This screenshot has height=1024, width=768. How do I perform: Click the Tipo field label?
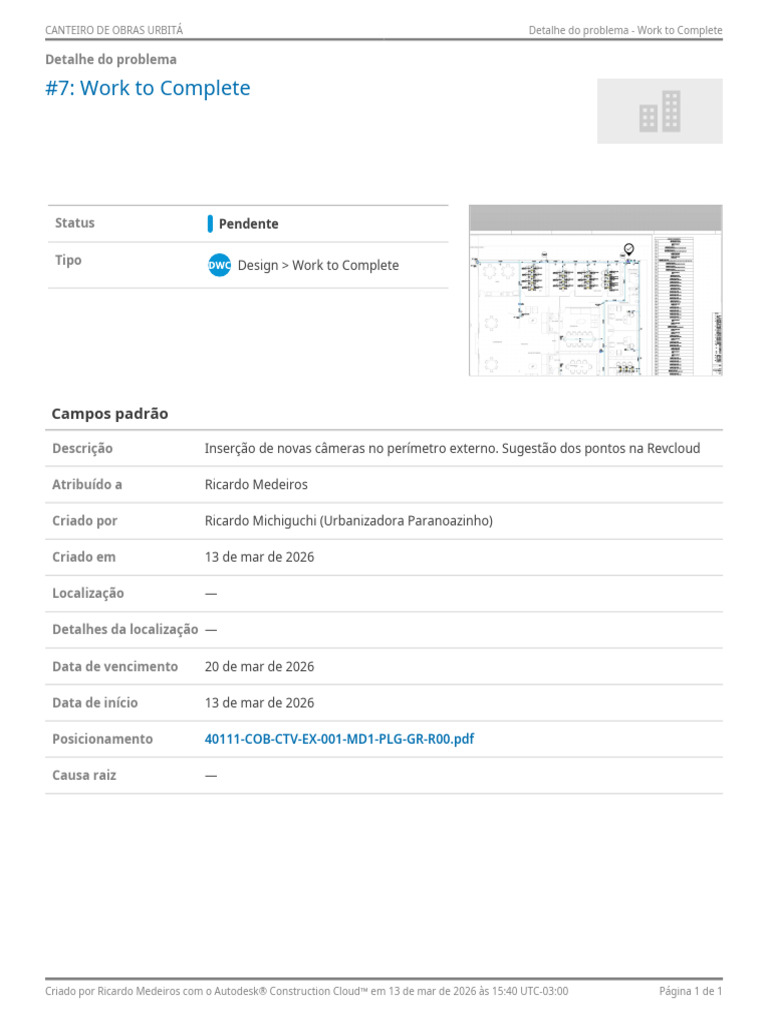[x=68, y=260]
